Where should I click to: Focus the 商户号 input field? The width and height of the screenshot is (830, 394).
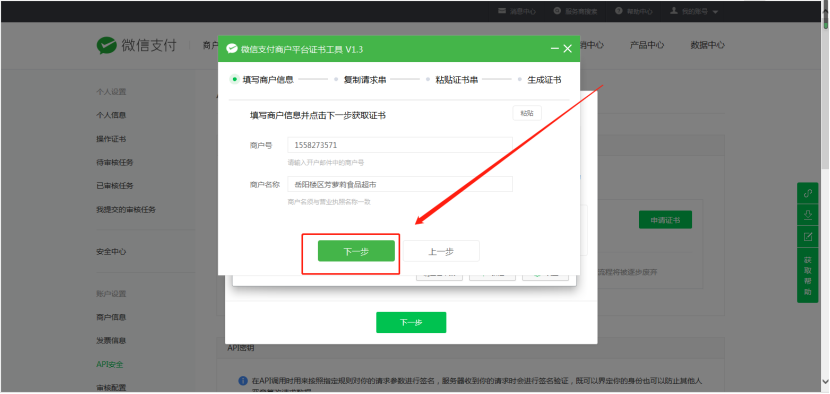tap(400, 145)
